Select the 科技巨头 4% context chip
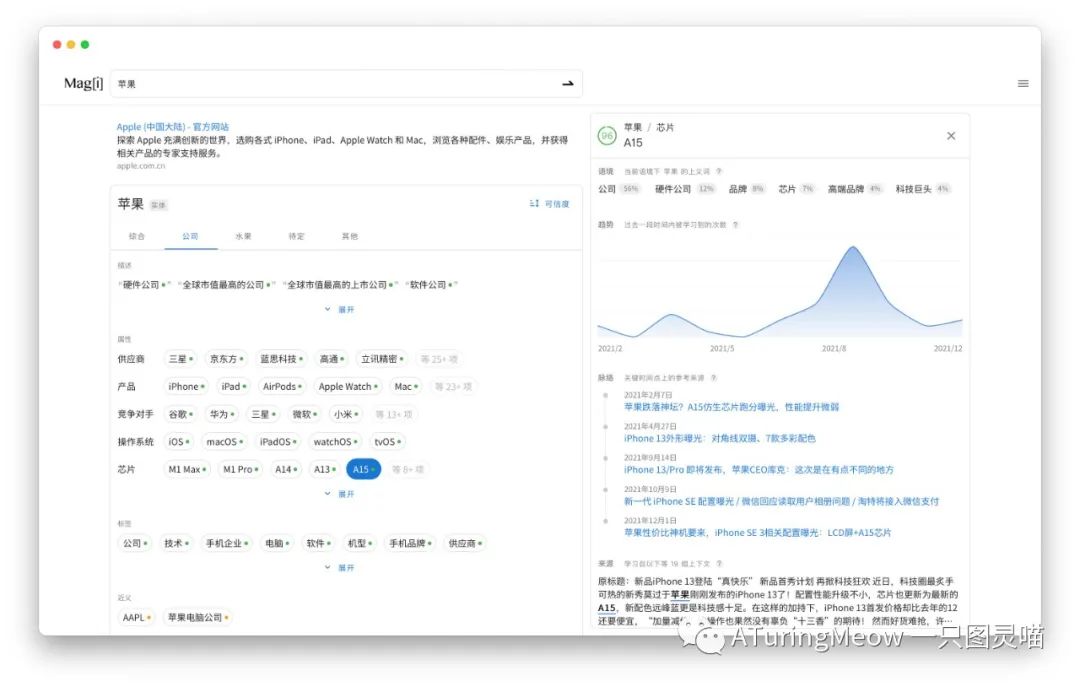Screen dimensions: 1080x687 coord(922,189)
